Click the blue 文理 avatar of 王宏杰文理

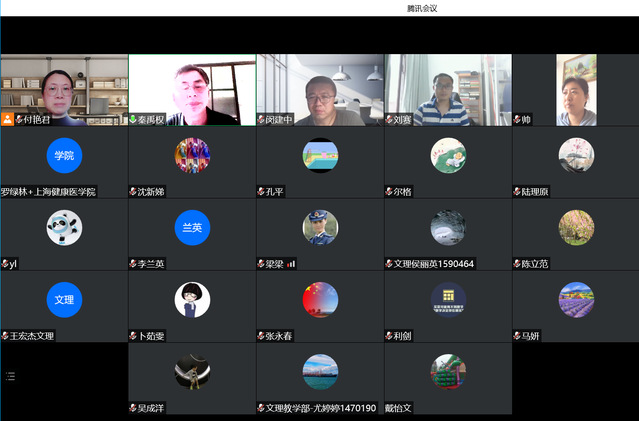point(64,299)
